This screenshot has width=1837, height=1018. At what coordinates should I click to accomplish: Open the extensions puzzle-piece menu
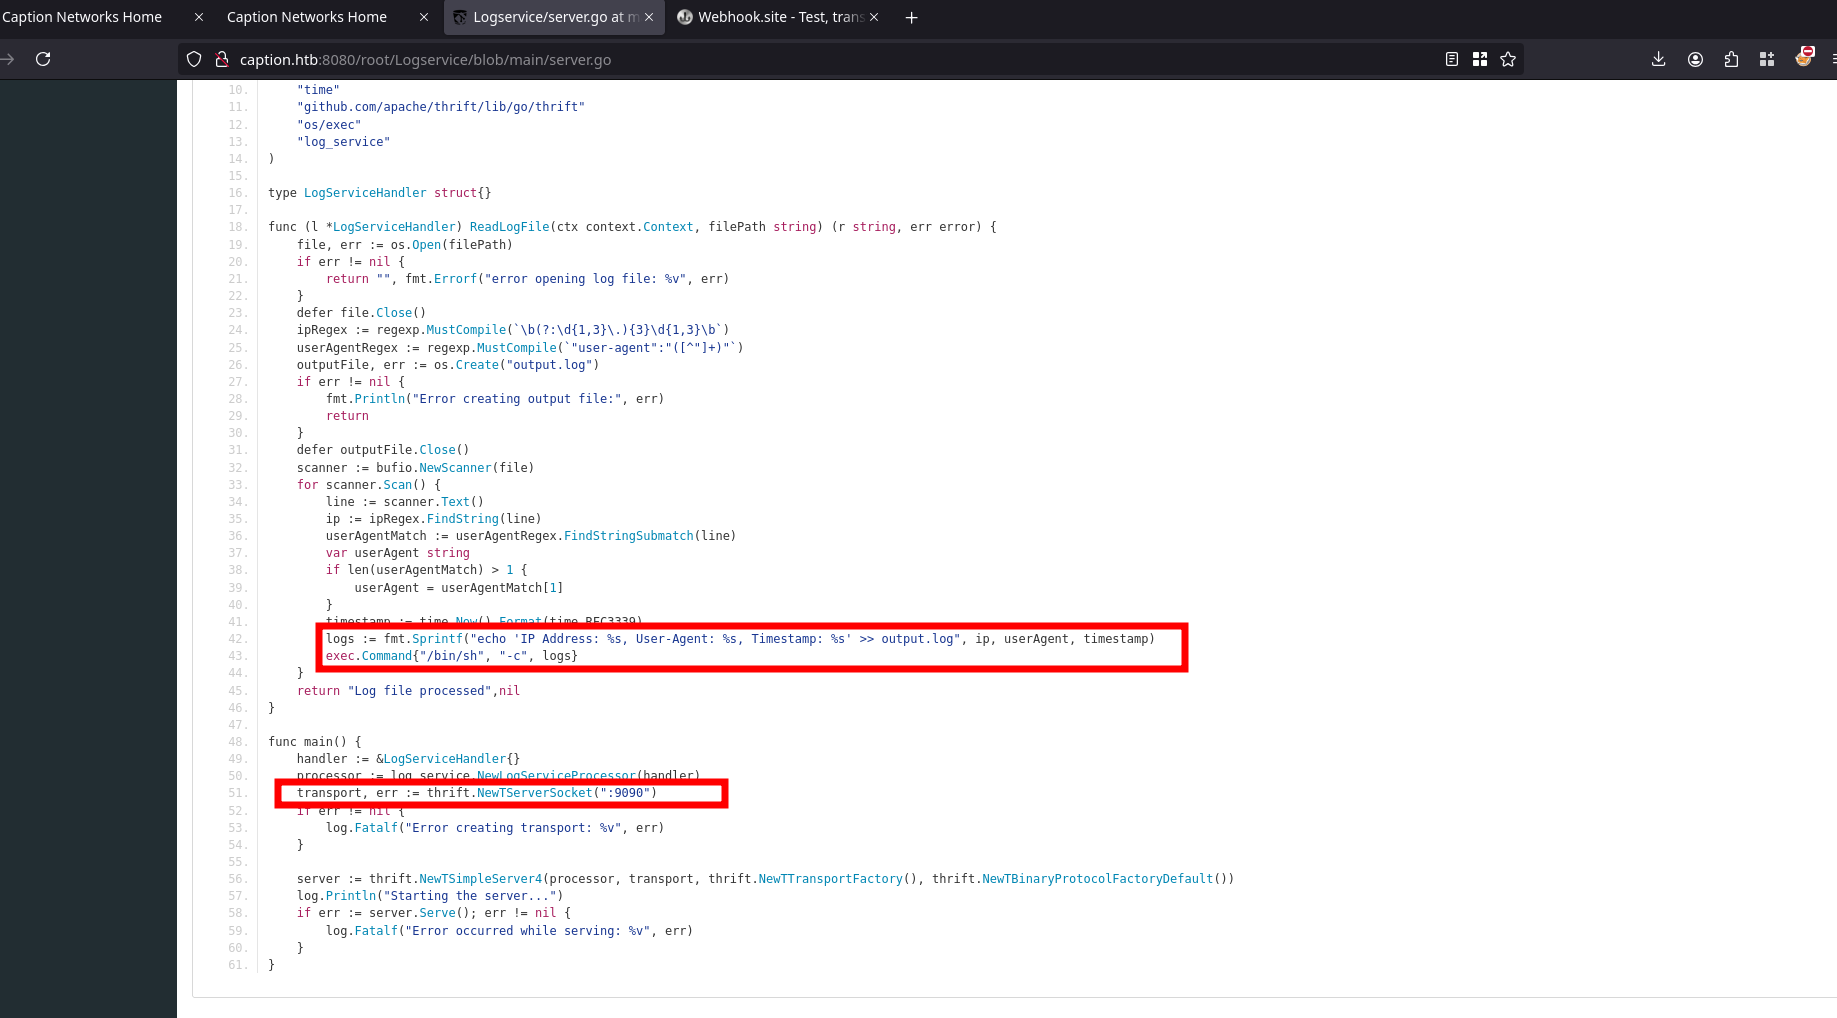coord(1731,59)
